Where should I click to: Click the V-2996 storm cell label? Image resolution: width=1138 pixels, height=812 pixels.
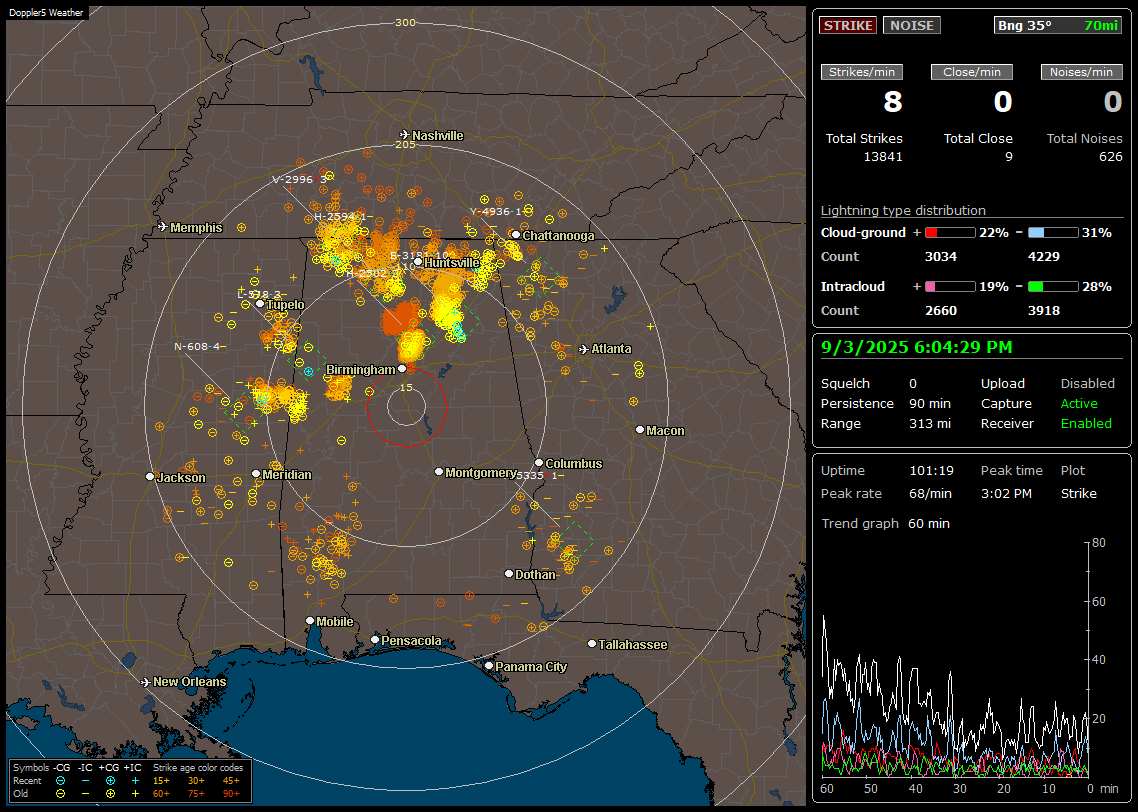click(299, 179)
